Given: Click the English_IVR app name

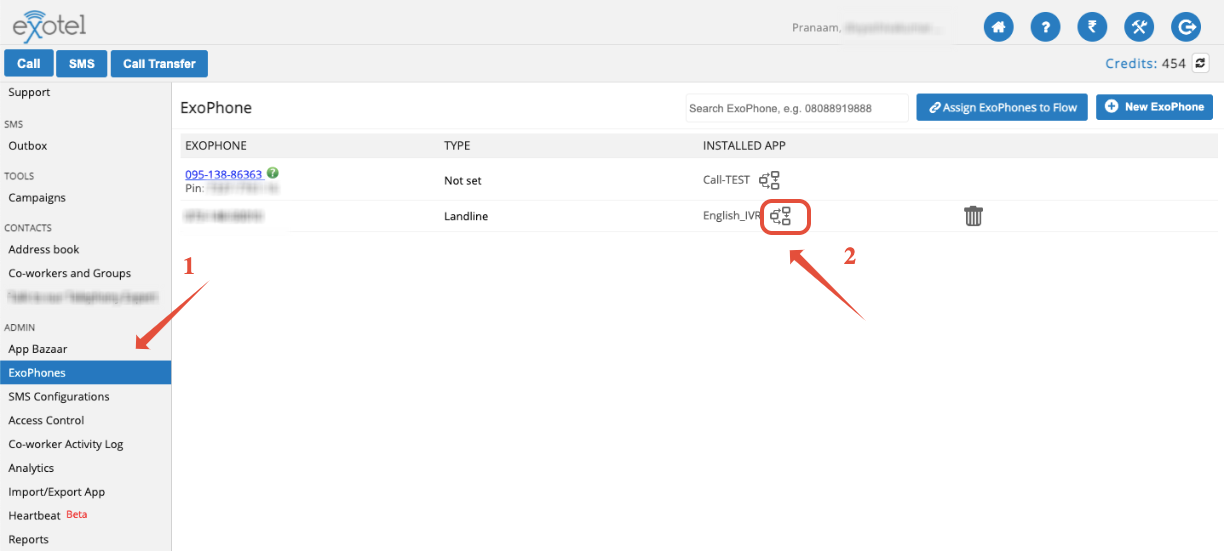Looking at the screenshot, I should pyautogui.click(x=733, y=216).
